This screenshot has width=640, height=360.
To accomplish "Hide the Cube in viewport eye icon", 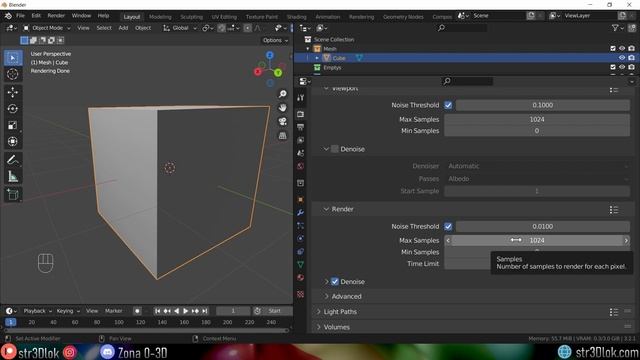I will click(x=622, y=58).
